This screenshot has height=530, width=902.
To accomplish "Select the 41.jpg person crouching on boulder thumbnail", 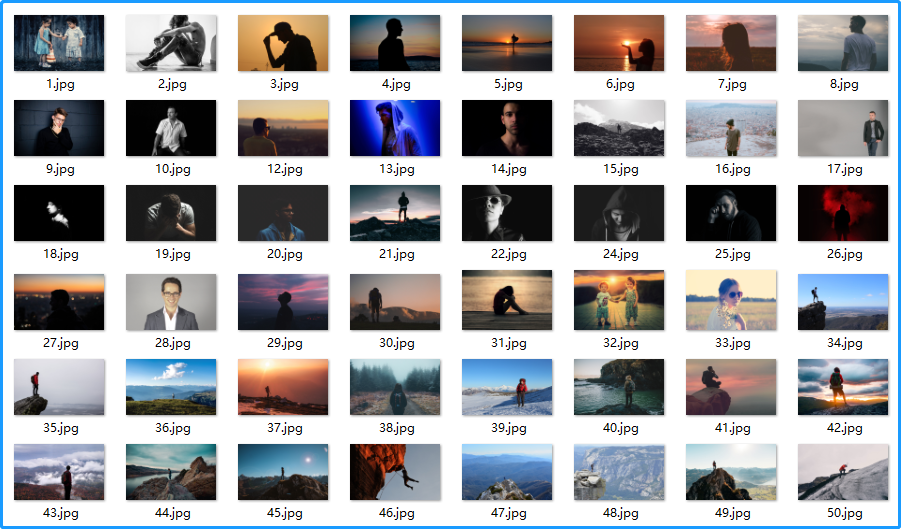I will (731, 387).
